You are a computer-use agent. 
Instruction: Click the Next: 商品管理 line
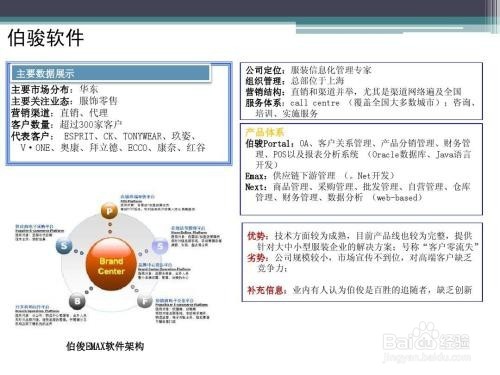pyautogui.click(x=358, y=187)
